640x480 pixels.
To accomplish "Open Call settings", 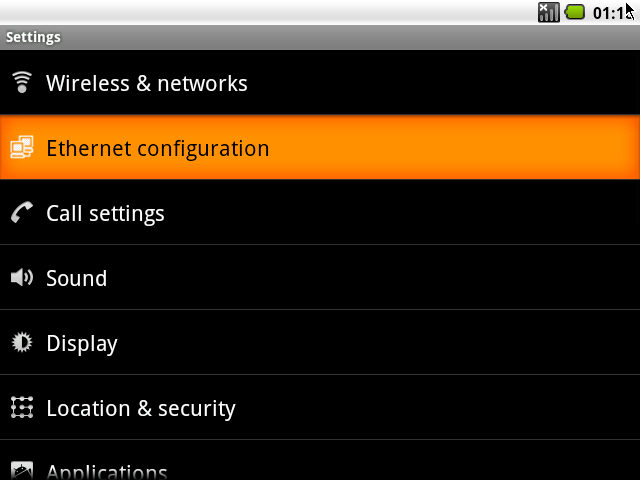I will [320, 212].
